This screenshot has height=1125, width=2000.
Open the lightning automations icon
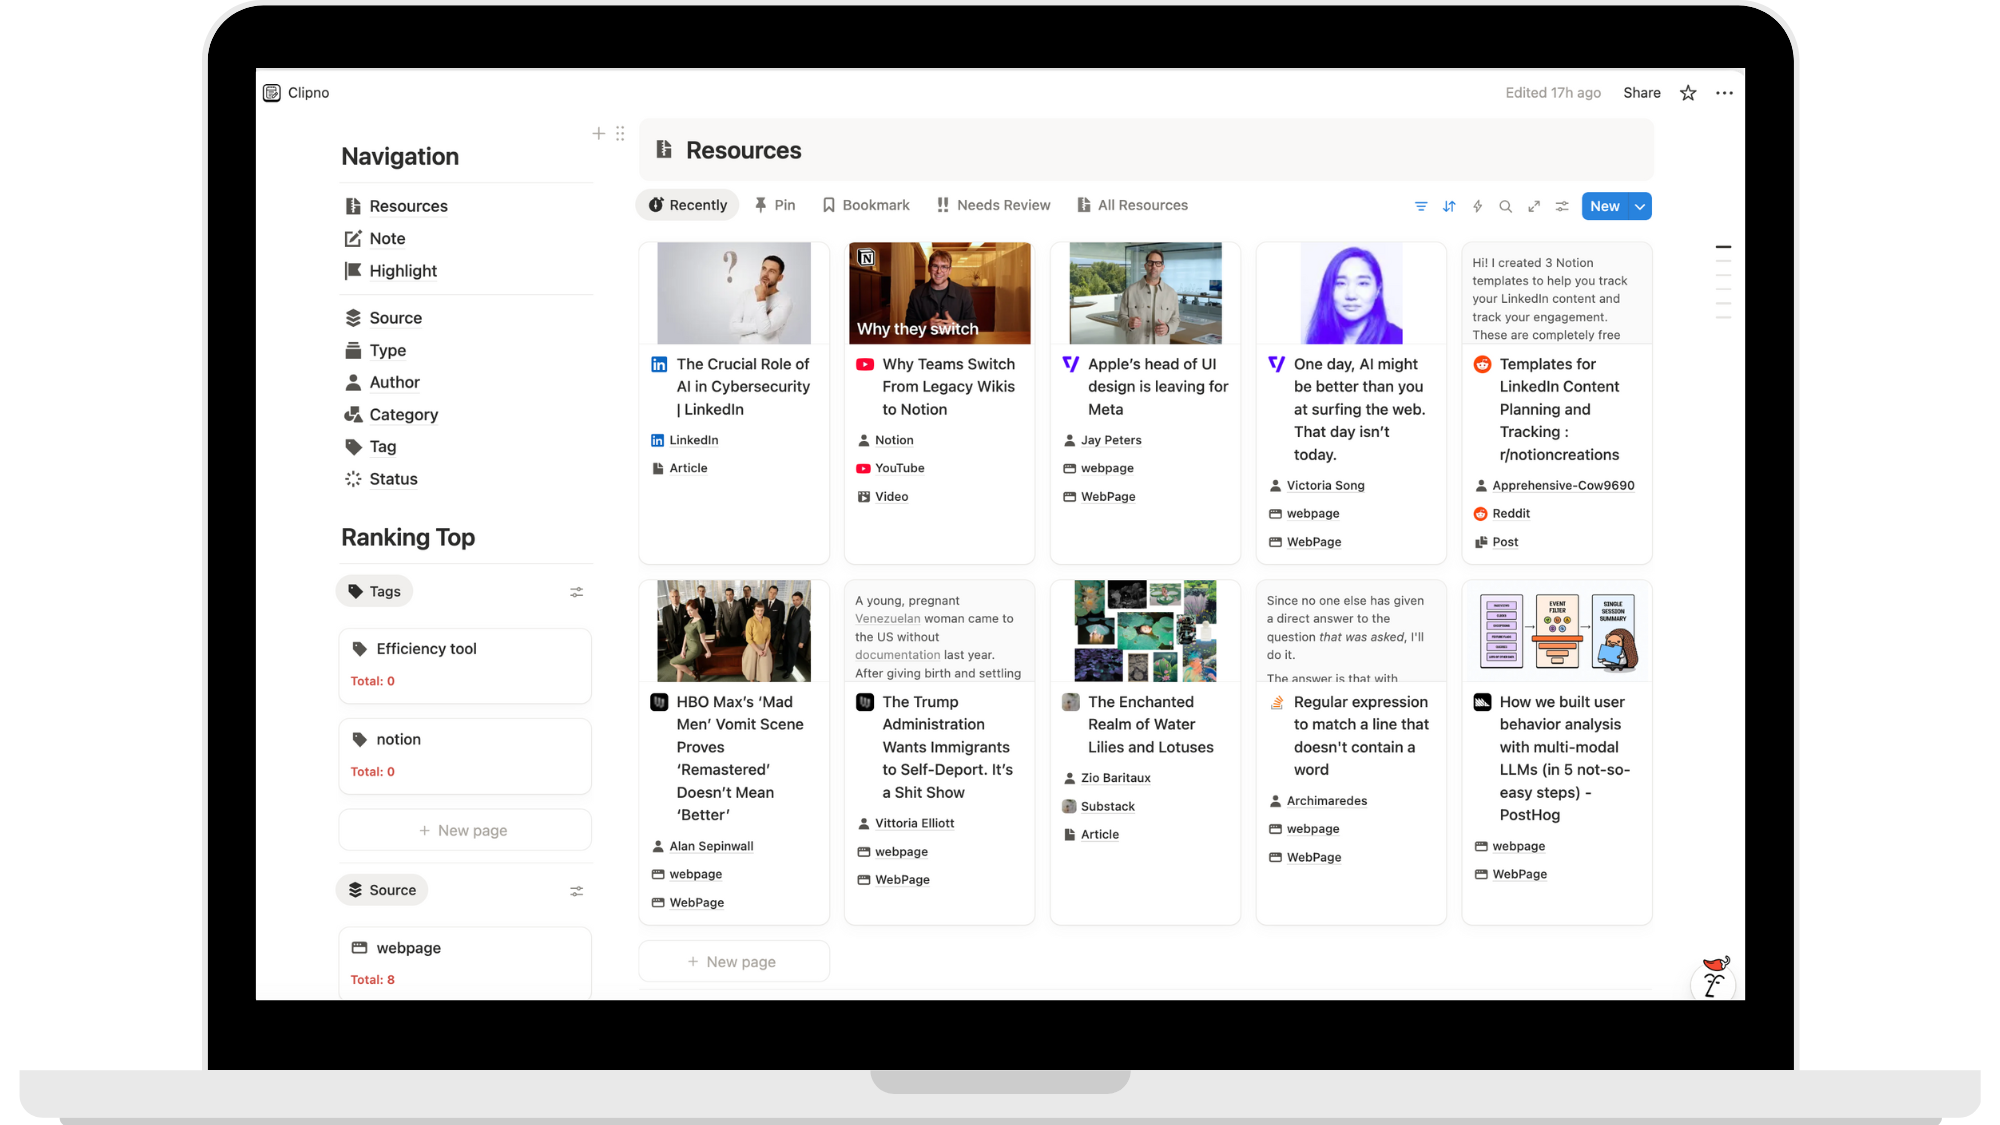pyautogui.click(x=1477, y=206)
